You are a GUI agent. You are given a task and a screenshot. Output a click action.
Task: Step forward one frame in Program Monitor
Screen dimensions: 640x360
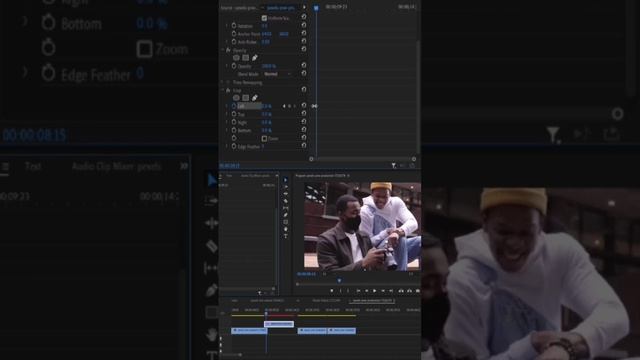tap(383, 291)
